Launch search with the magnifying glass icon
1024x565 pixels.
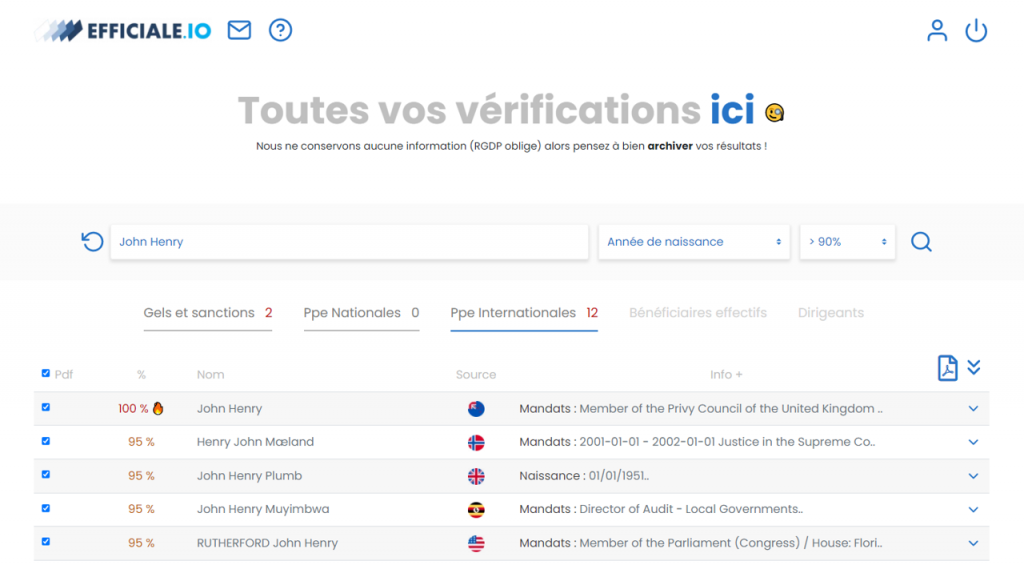click(921, 242)
